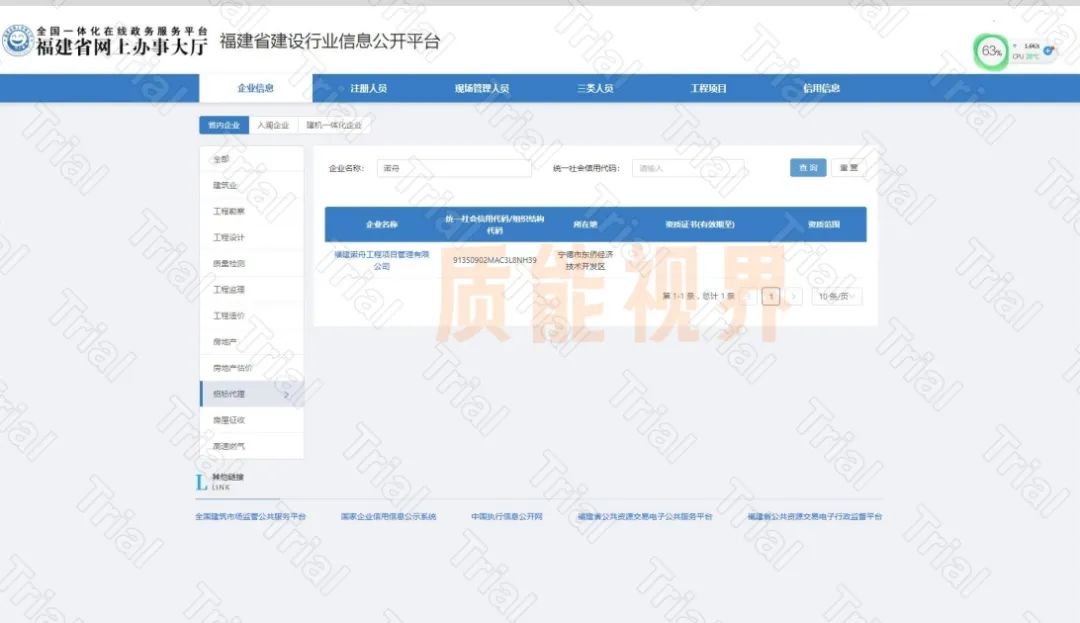Click the 资质范围 column header

click(824, 224)
